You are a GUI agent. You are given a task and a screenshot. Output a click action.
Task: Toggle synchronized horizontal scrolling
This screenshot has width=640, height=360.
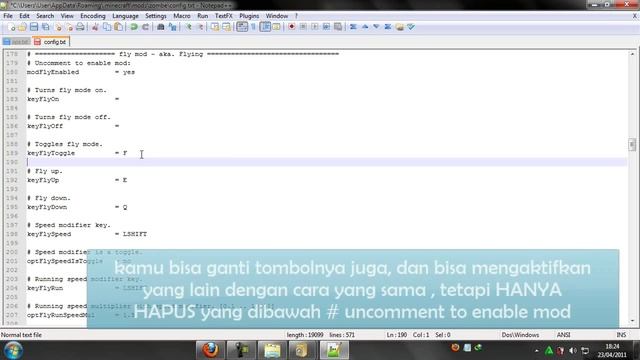(x=226, y=27)
